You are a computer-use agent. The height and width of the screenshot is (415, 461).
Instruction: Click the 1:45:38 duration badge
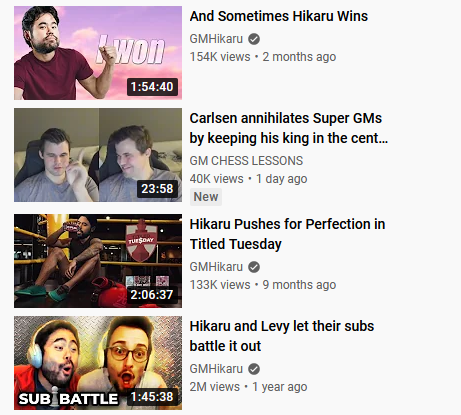coord(152,397)
